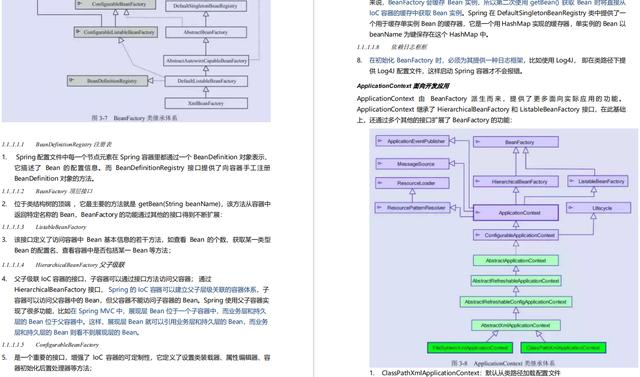Click line '1. ClassPathXmlApplicationContext: 默认从类路径加载配置文件'
This screenshot has width=640, height=377.
tap(465, 373)
